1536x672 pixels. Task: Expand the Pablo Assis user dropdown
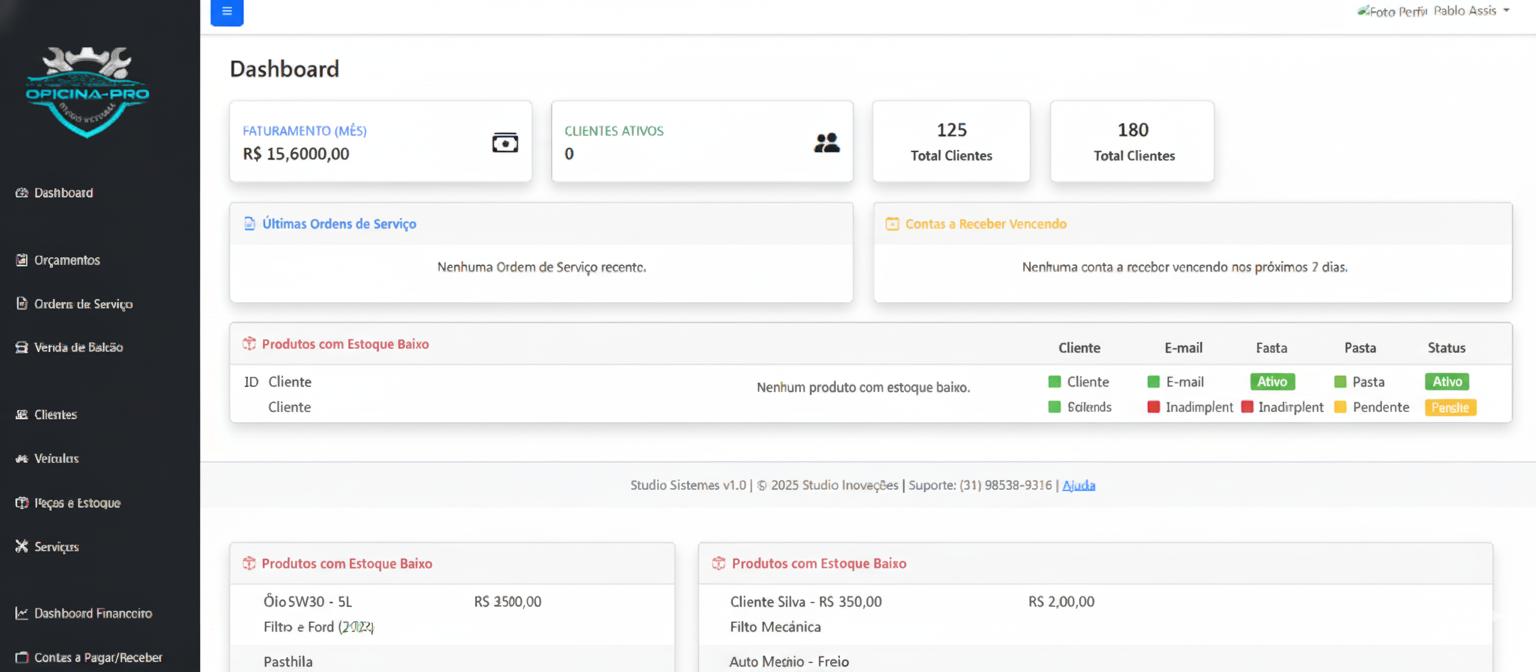point(1472,11)
